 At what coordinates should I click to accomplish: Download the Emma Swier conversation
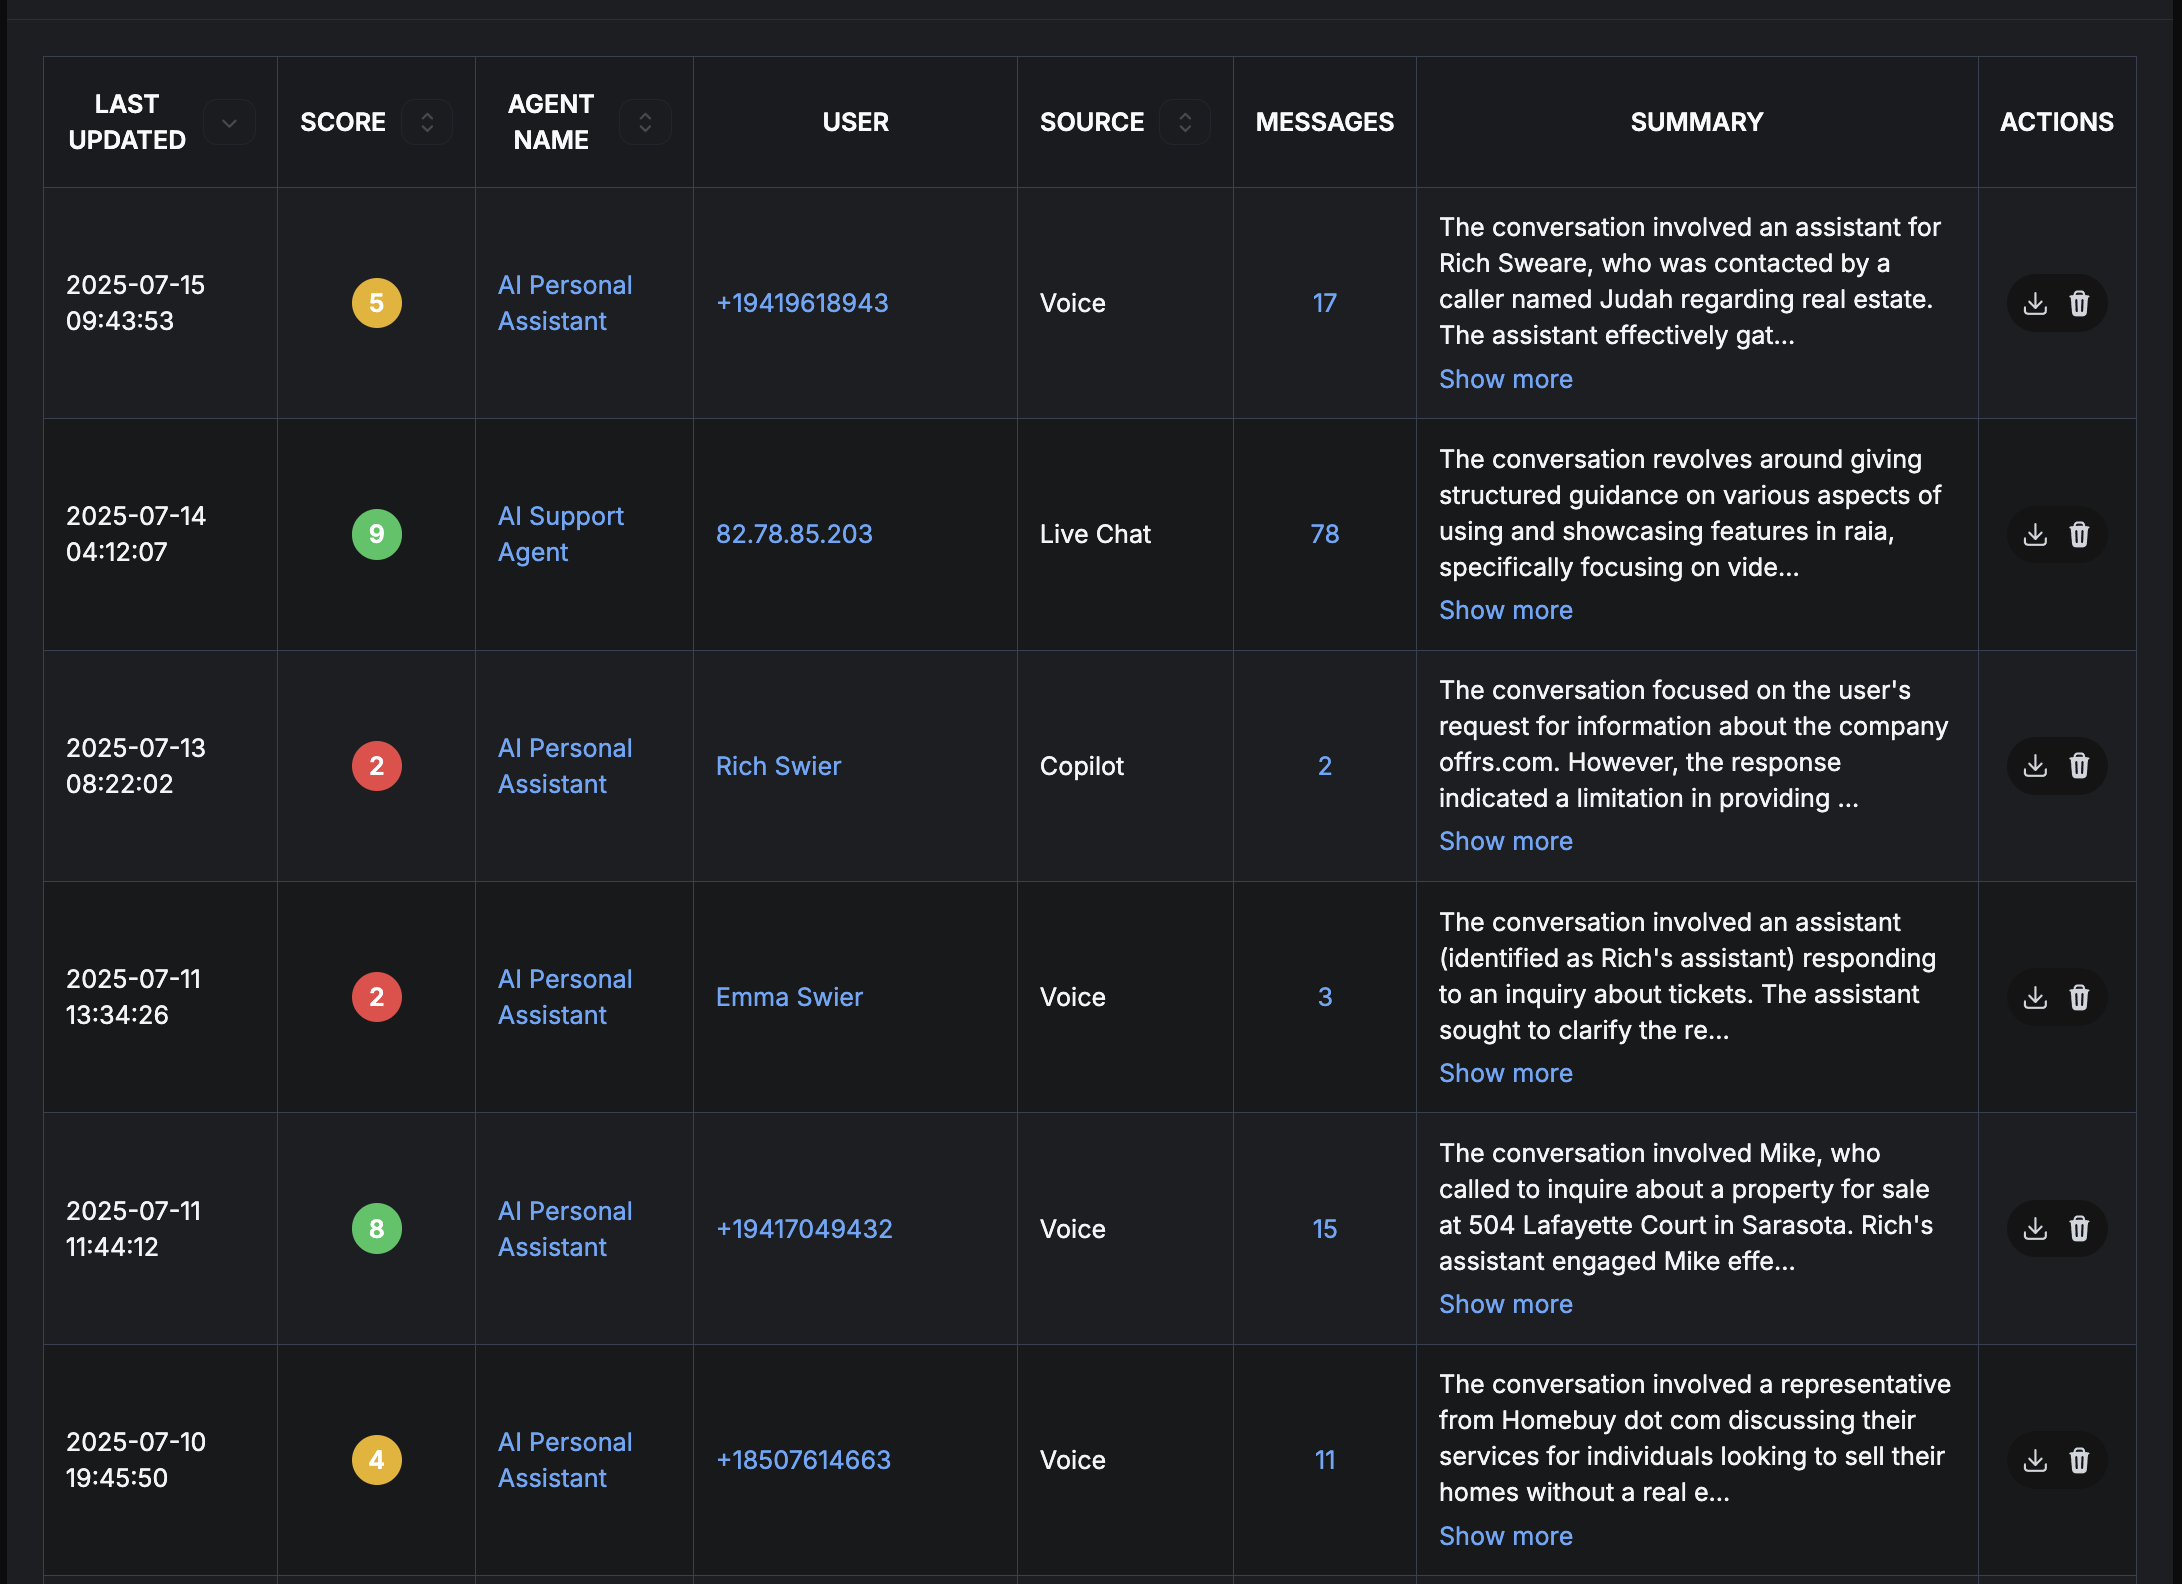(2035, 997)
